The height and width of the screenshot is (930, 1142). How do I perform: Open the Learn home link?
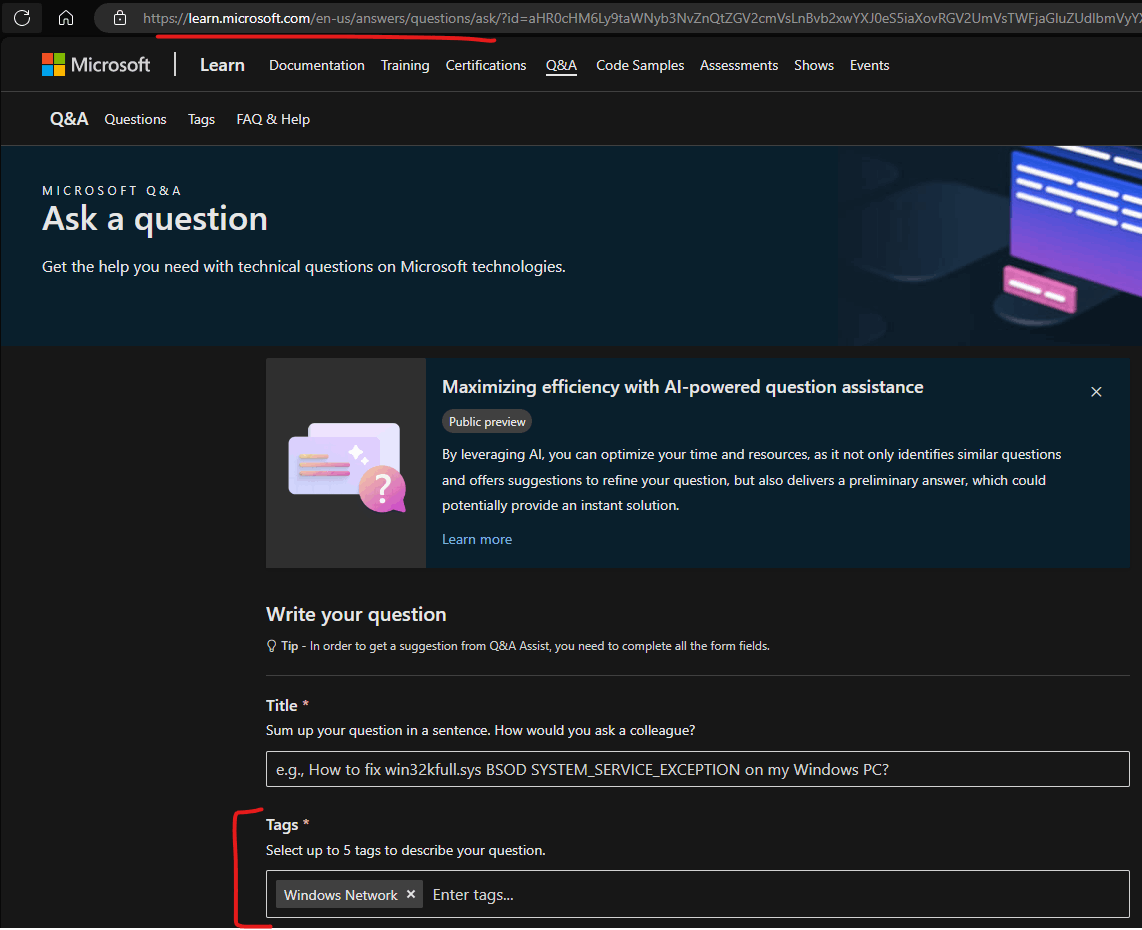222,65
